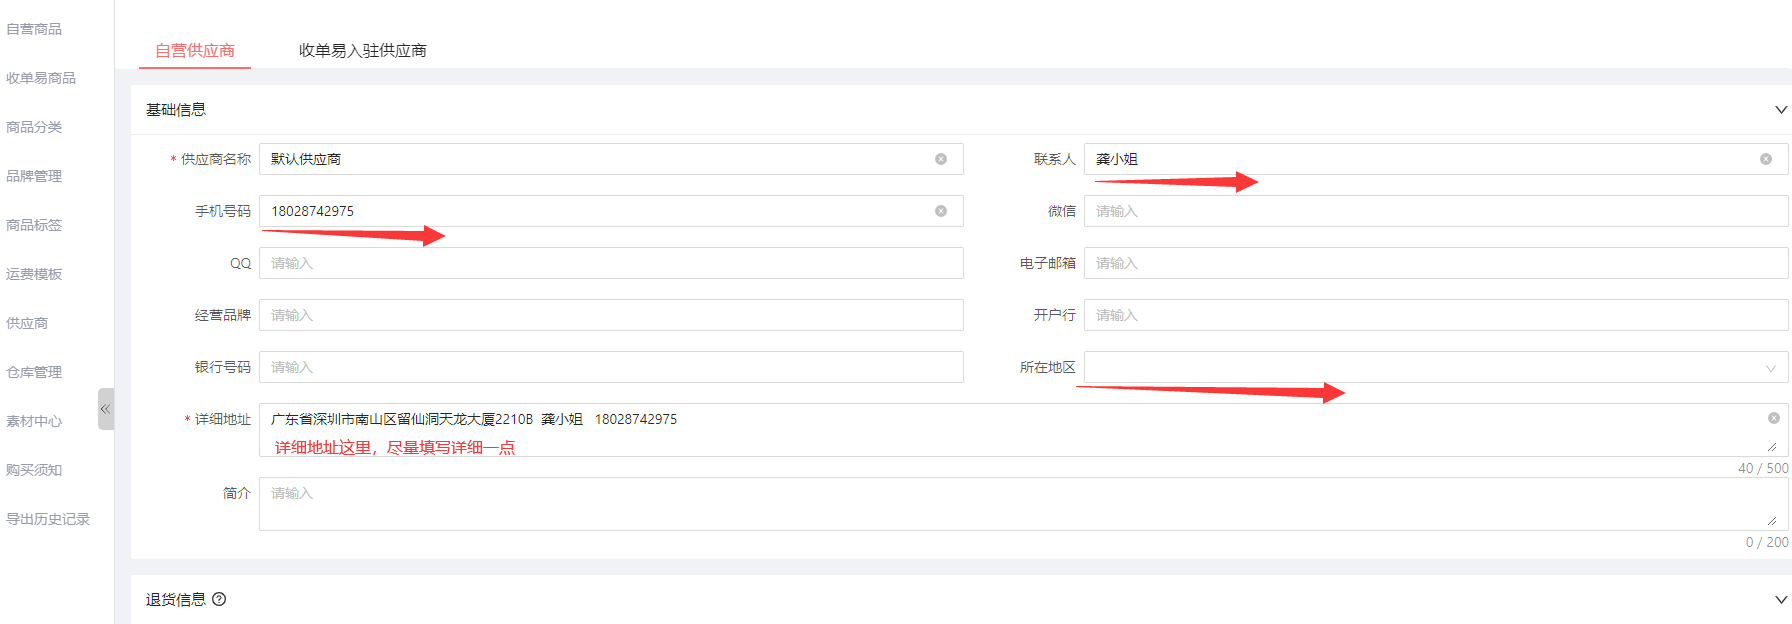Image resolution: width=1792 pixels, height=624 pixels.
Task: Open 仓库管理 in the sidebar
Action: point(34,372)
